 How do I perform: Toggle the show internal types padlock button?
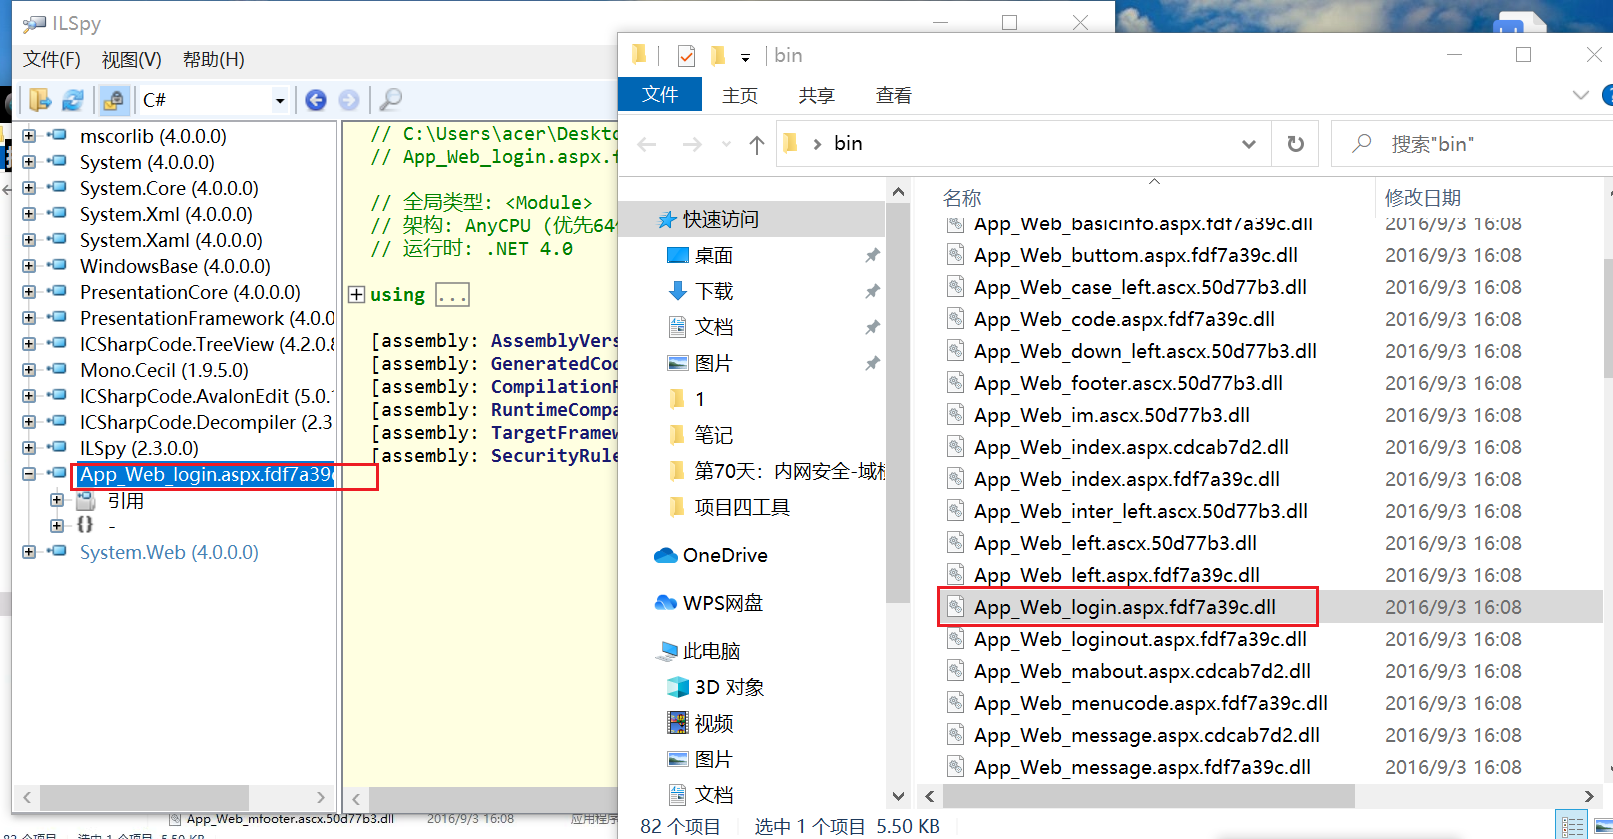[x=114, y=100]
